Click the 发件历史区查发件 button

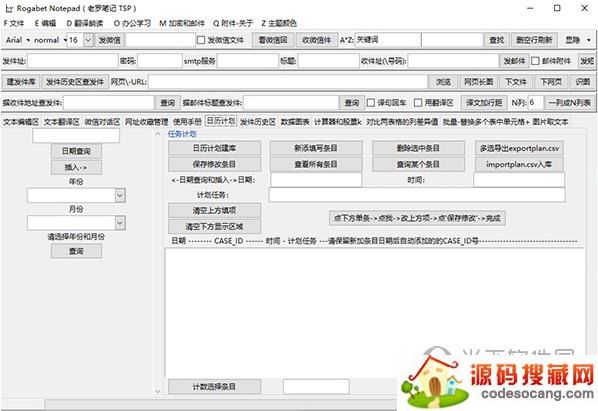75,82
